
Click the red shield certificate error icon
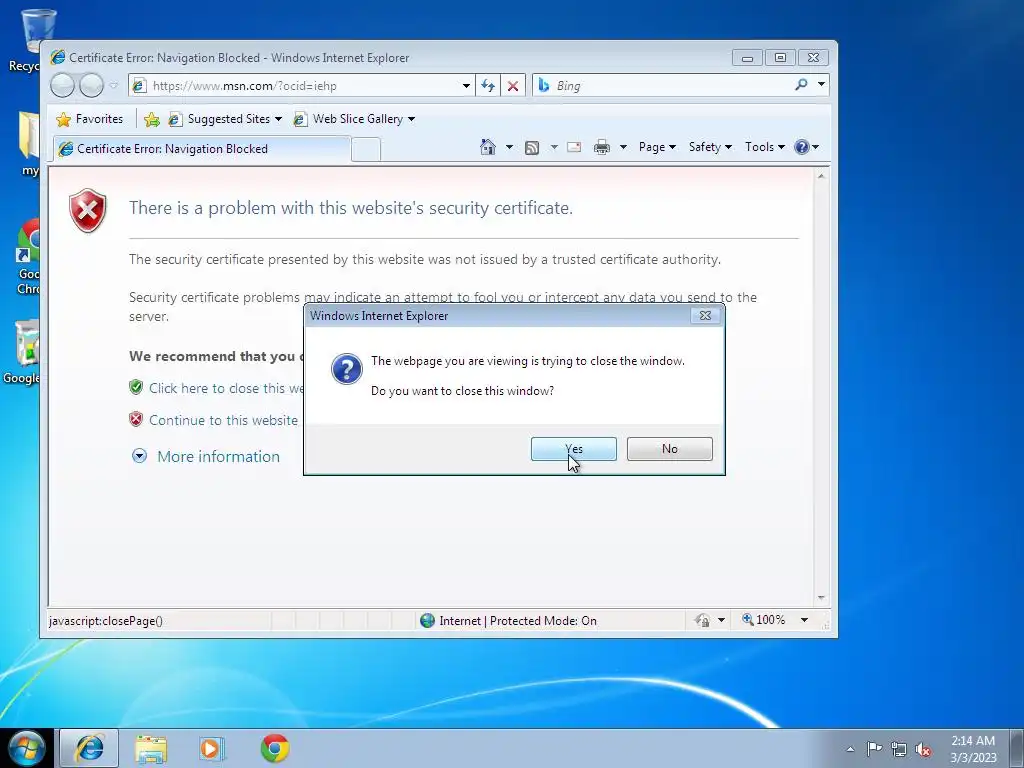(88, 210)
